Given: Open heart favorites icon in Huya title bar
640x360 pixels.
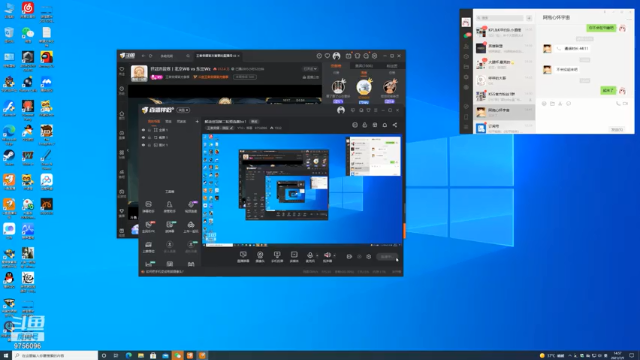Looking at the screenshot, I should tap(327, 56).
